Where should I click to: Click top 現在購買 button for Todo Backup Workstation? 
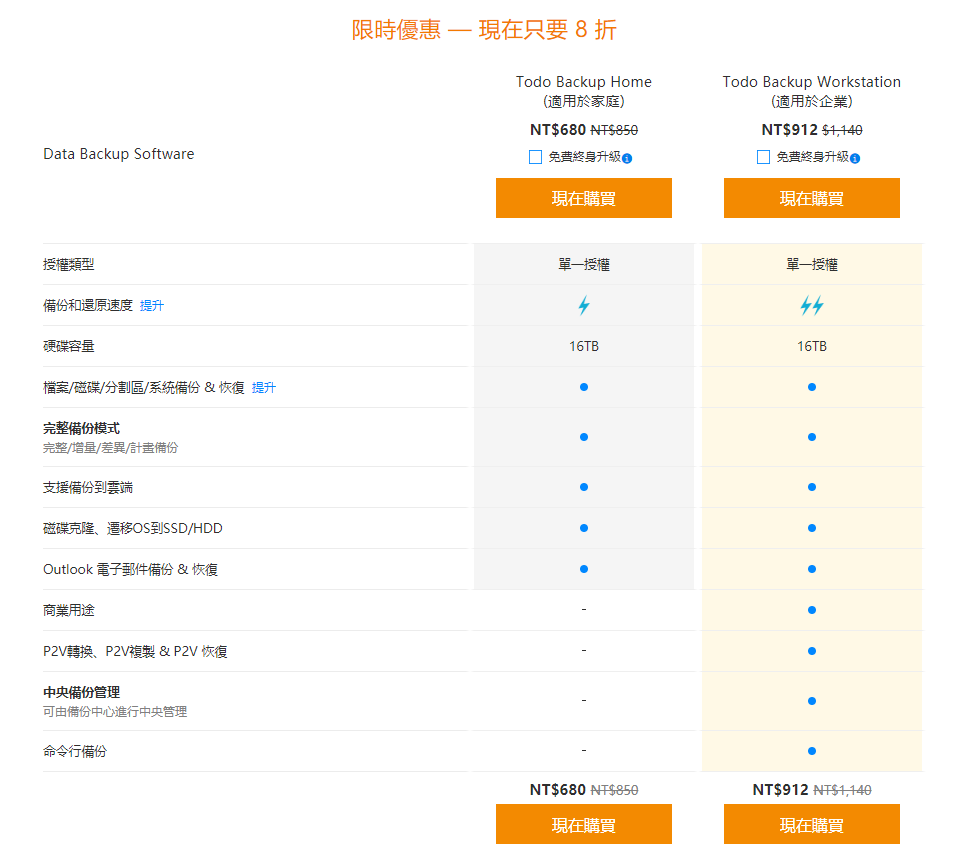click(x=812, y=198)
